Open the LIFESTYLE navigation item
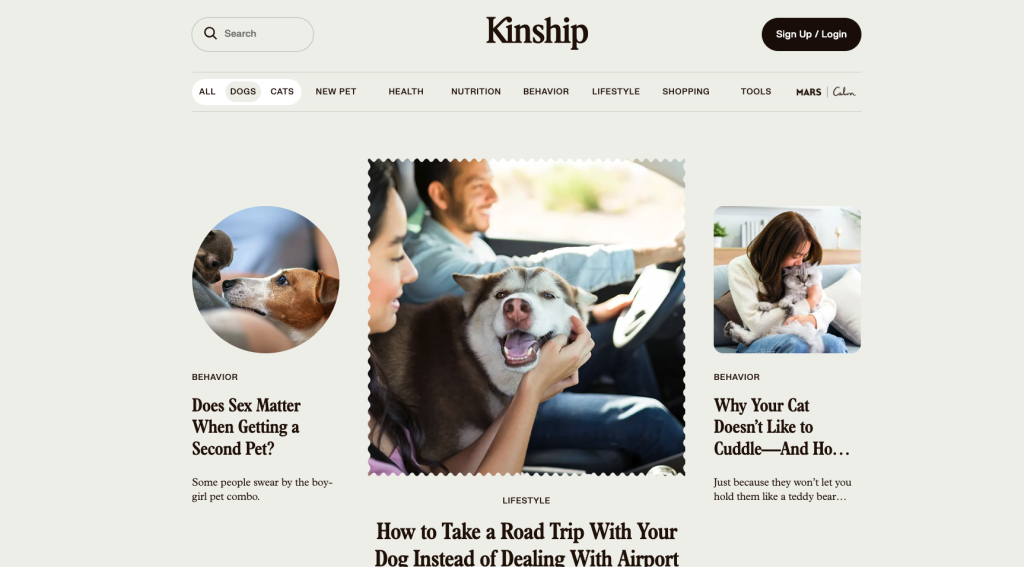This screenshot has height=567, width=1024. click(x=616, y=91)
